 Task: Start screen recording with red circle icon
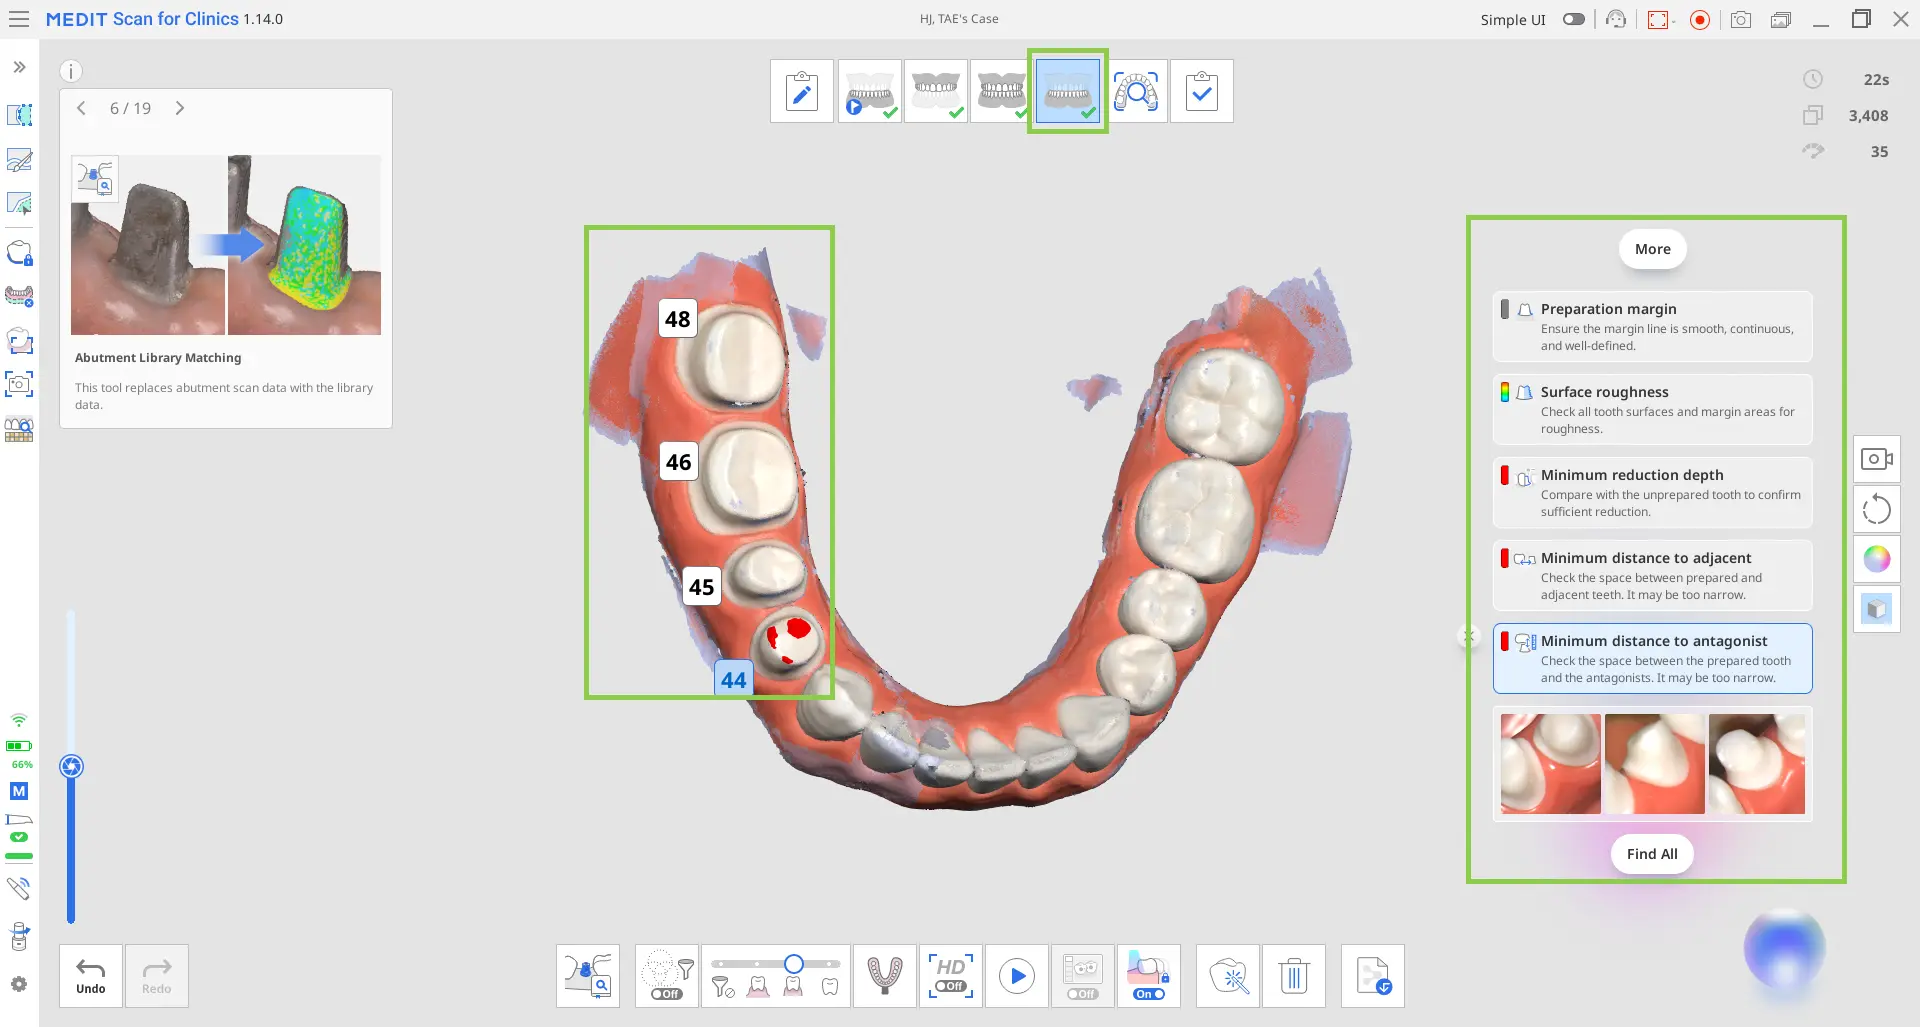click(x=1700, y=19)
